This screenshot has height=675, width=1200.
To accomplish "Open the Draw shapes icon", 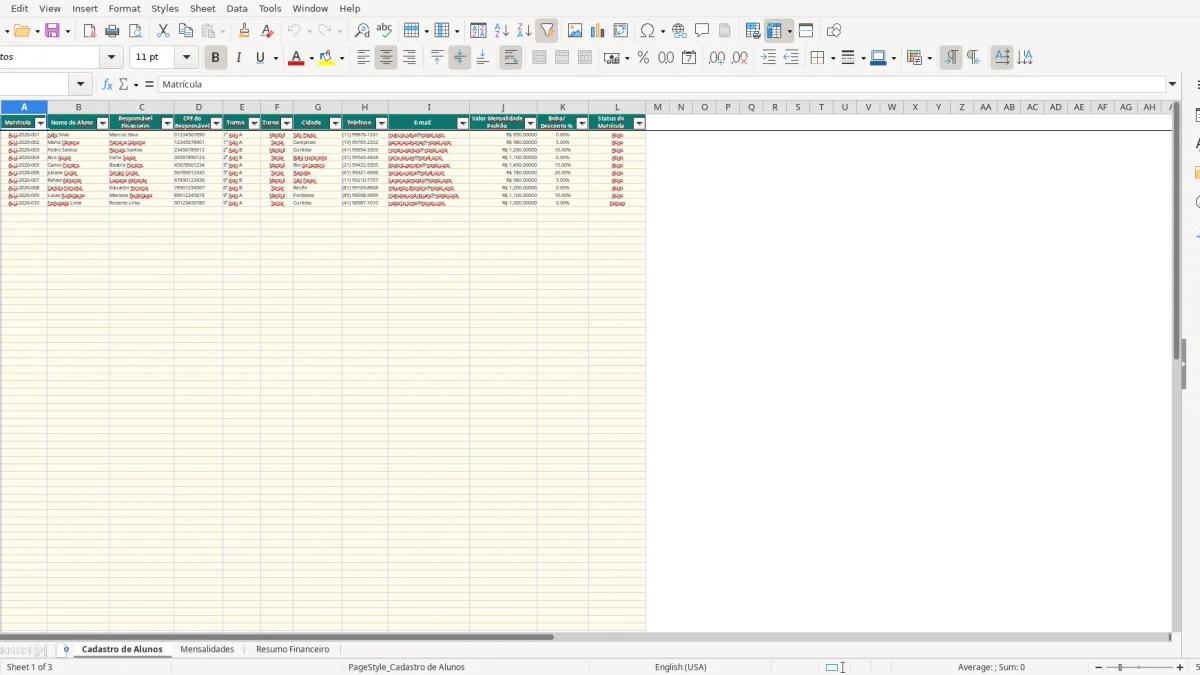I will click(x=834, y=31).
